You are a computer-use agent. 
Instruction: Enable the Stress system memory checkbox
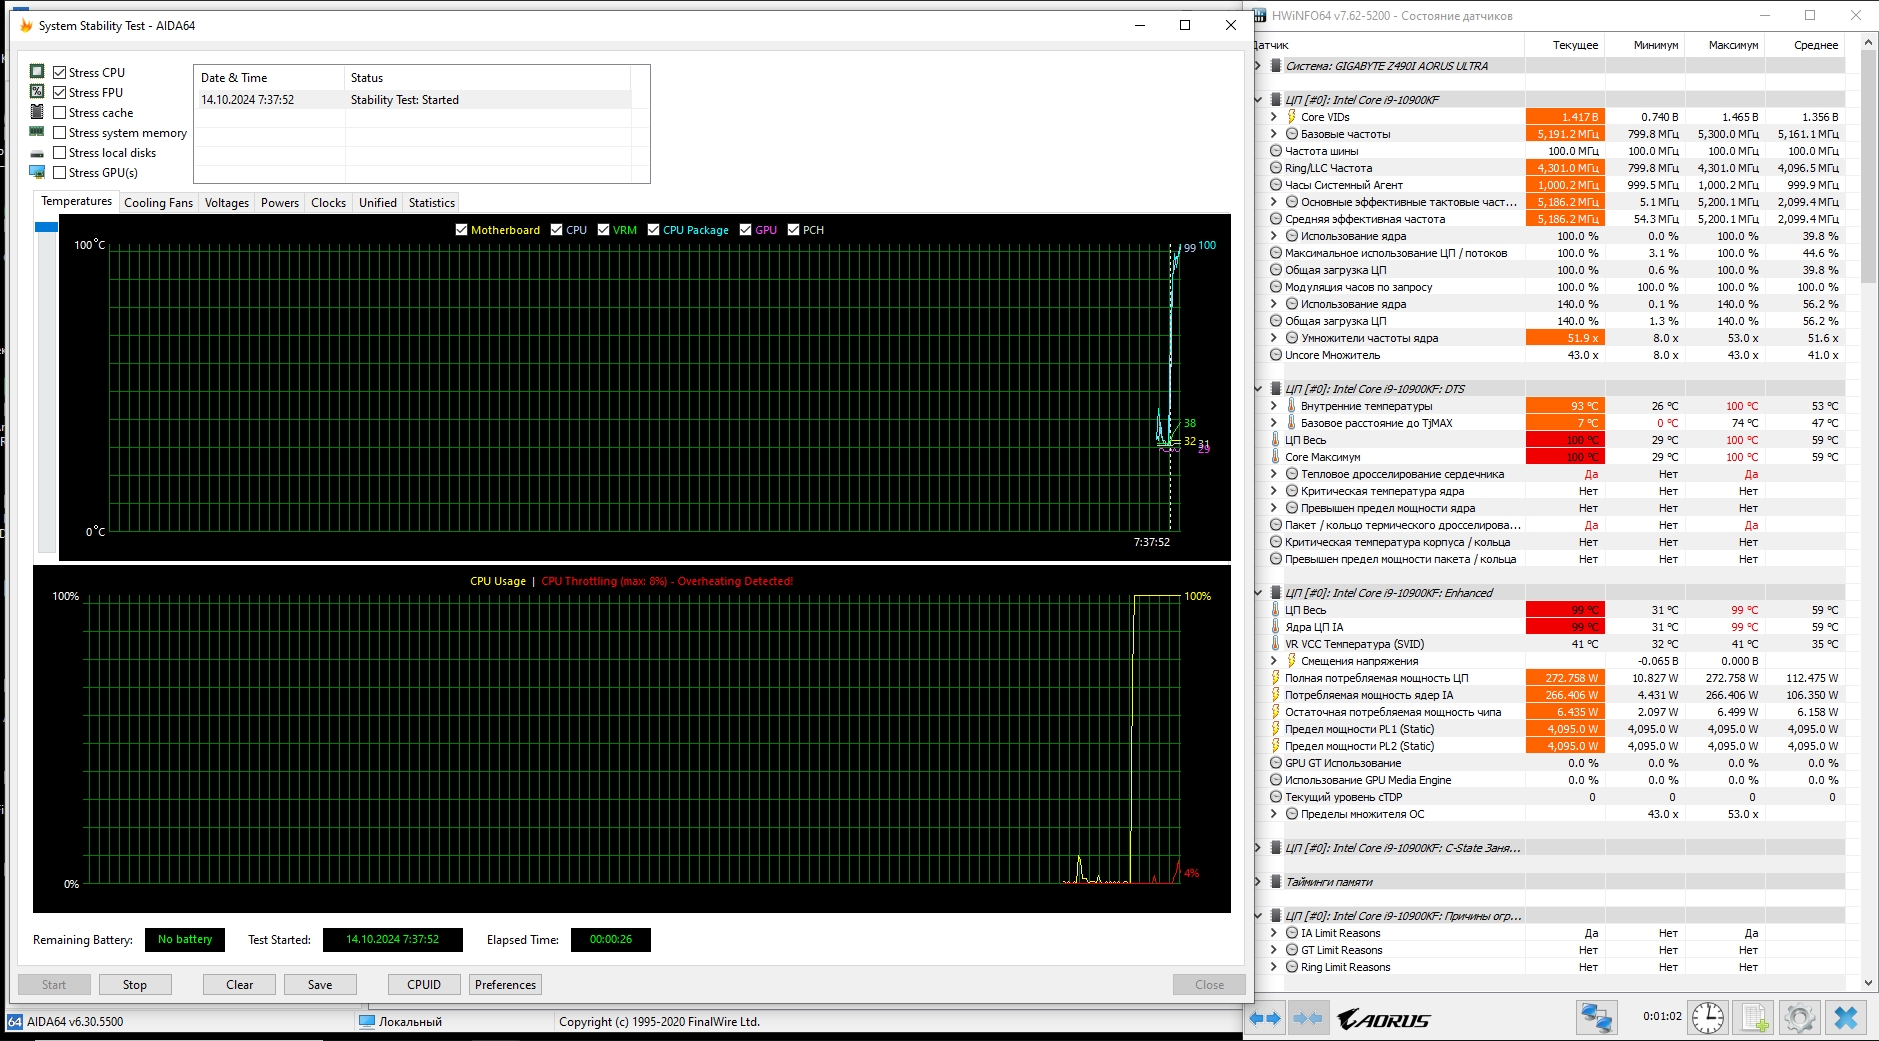60,132
